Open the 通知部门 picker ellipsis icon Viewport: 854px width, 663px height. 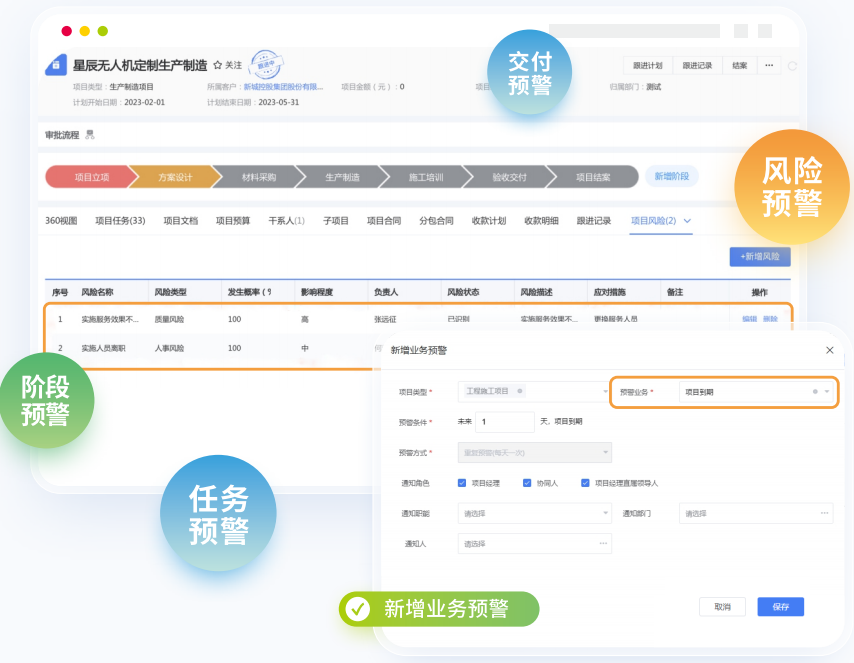pyautogui.click(x=824, y=513)
